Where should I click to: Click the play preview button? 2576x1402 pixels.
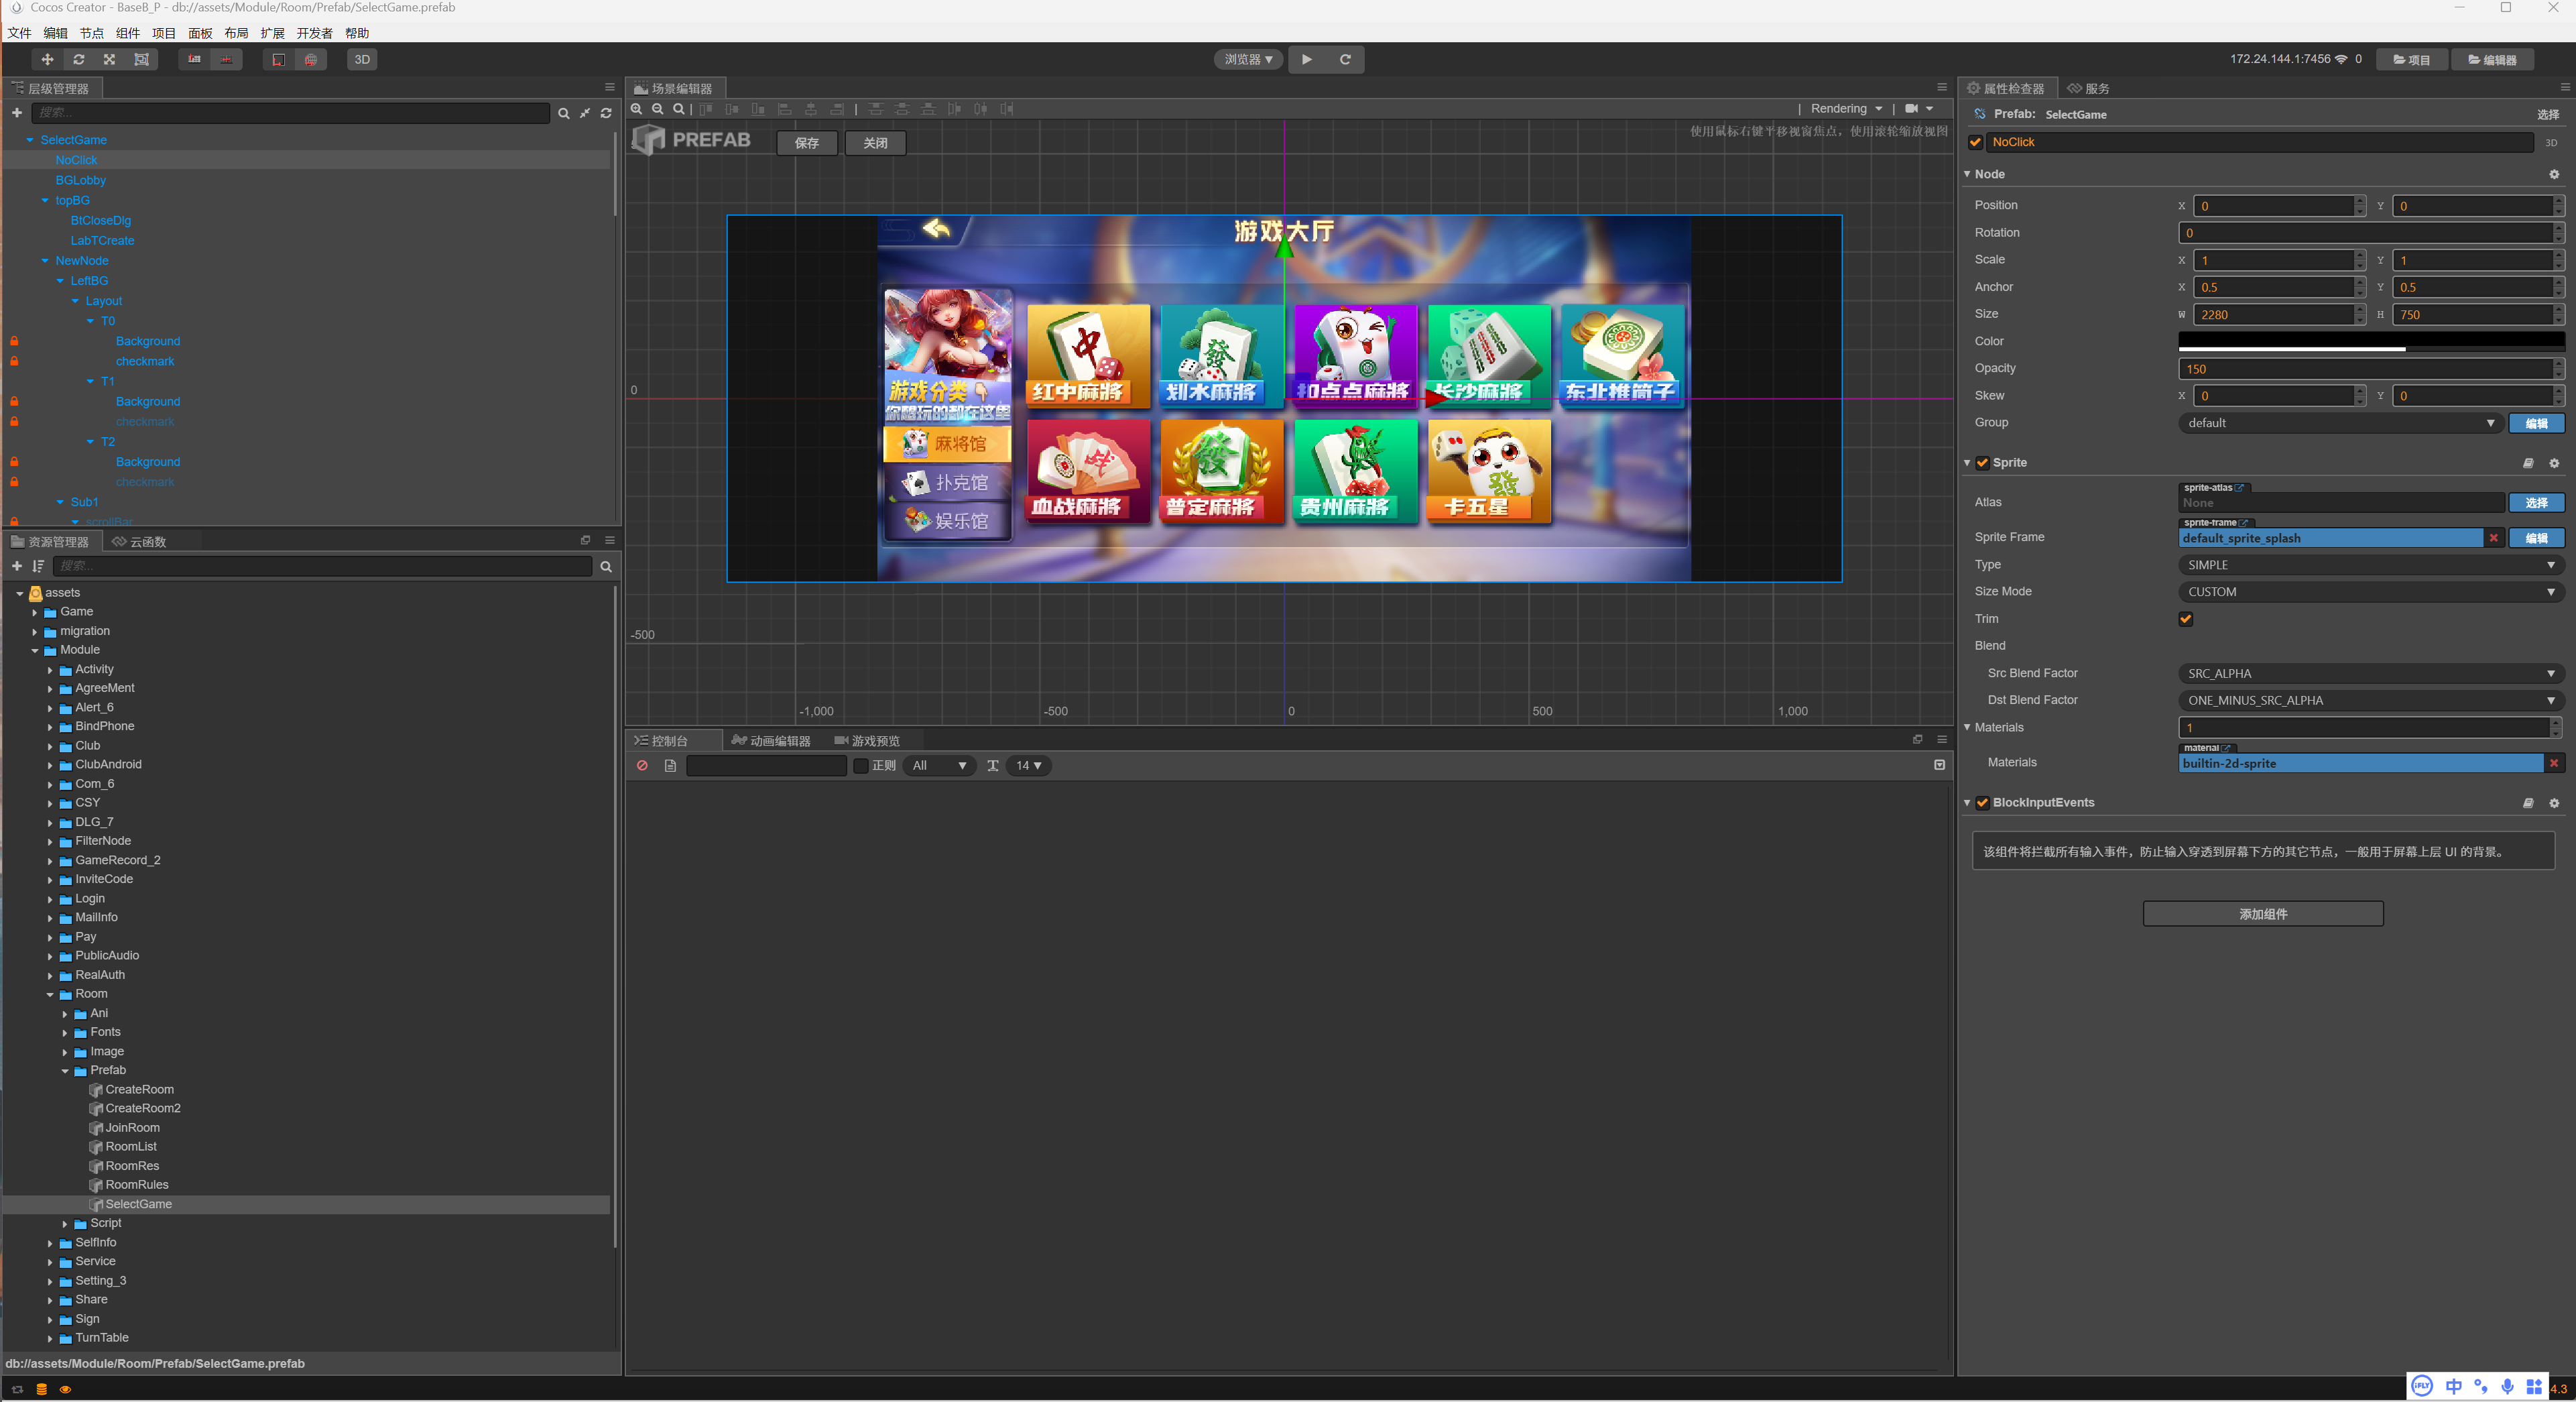(x=1306, y=60)
